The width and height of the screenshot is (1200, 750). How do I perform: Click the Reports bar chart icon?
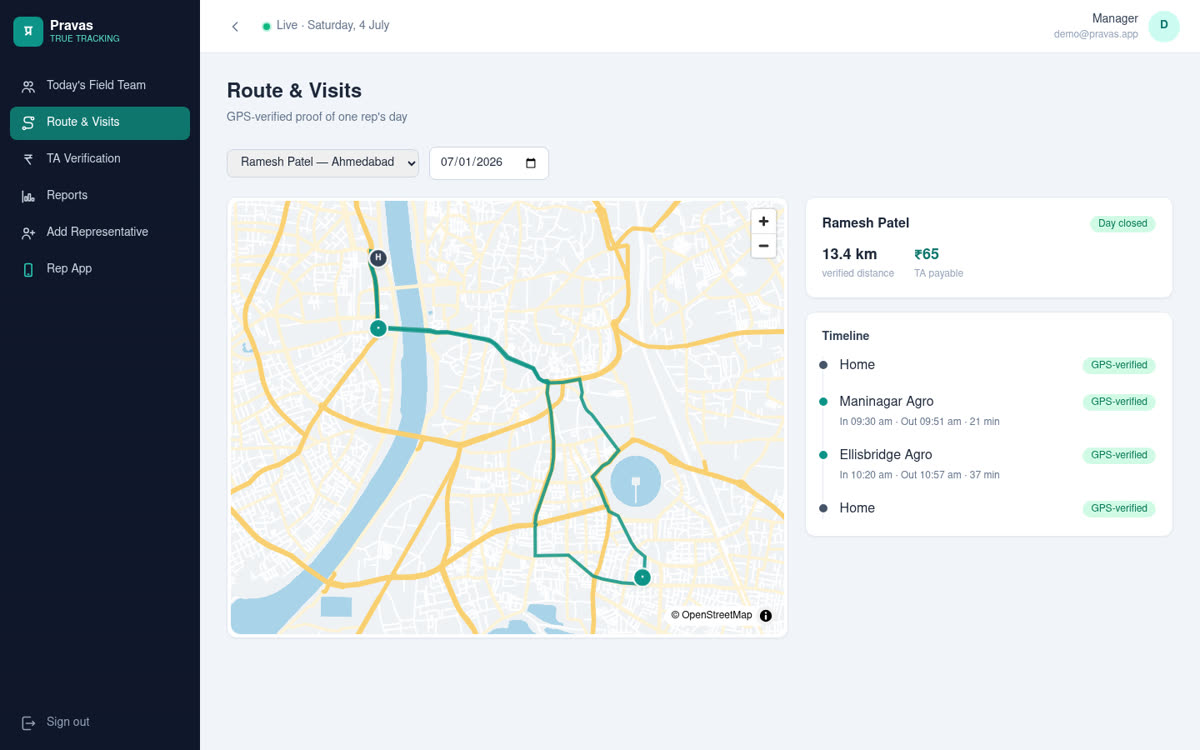point(28,196)
